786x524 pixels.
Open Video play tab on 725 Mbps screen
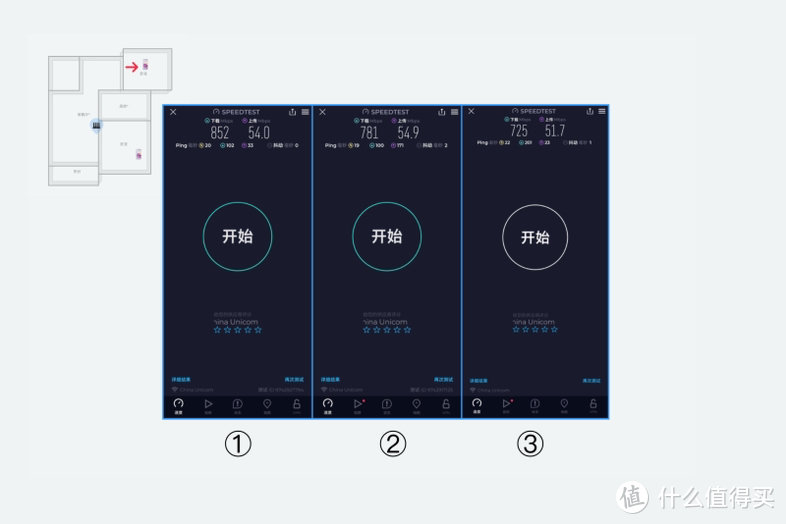coord(506,405)
